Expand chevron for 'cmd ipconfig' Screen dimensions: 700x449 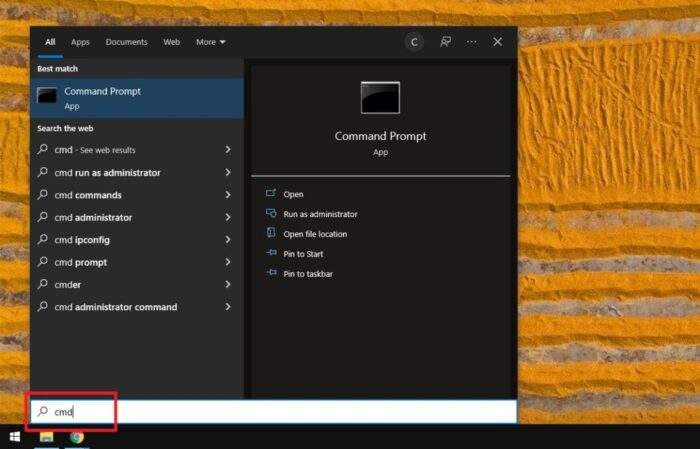pyautogui.click(x=228, y=240)
